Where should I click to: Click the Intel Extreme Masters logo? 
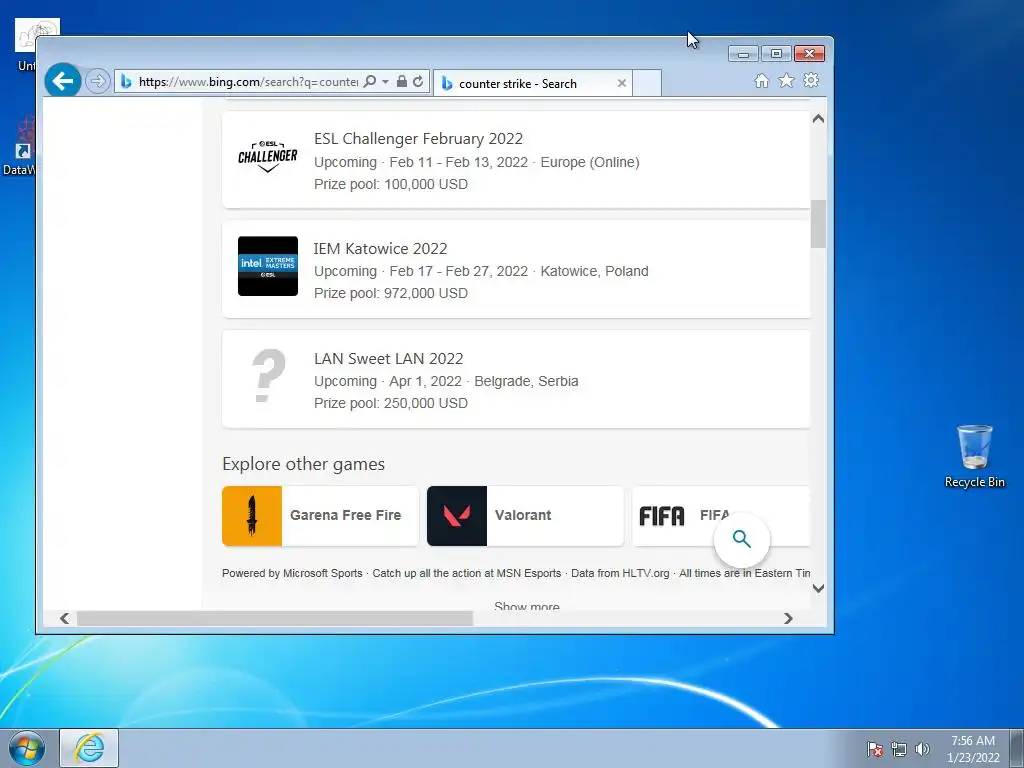point(268,266)
